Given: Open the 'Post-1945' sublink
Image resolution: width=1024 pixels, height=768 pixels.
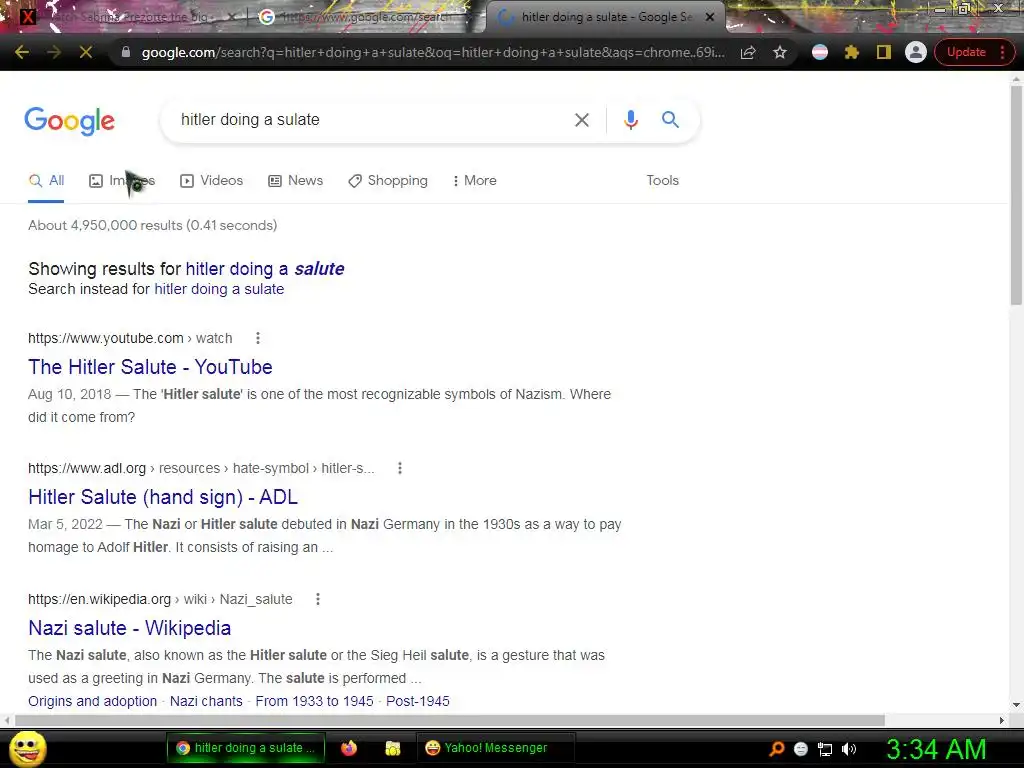Looking at the screenshot, I should [417, 701].
